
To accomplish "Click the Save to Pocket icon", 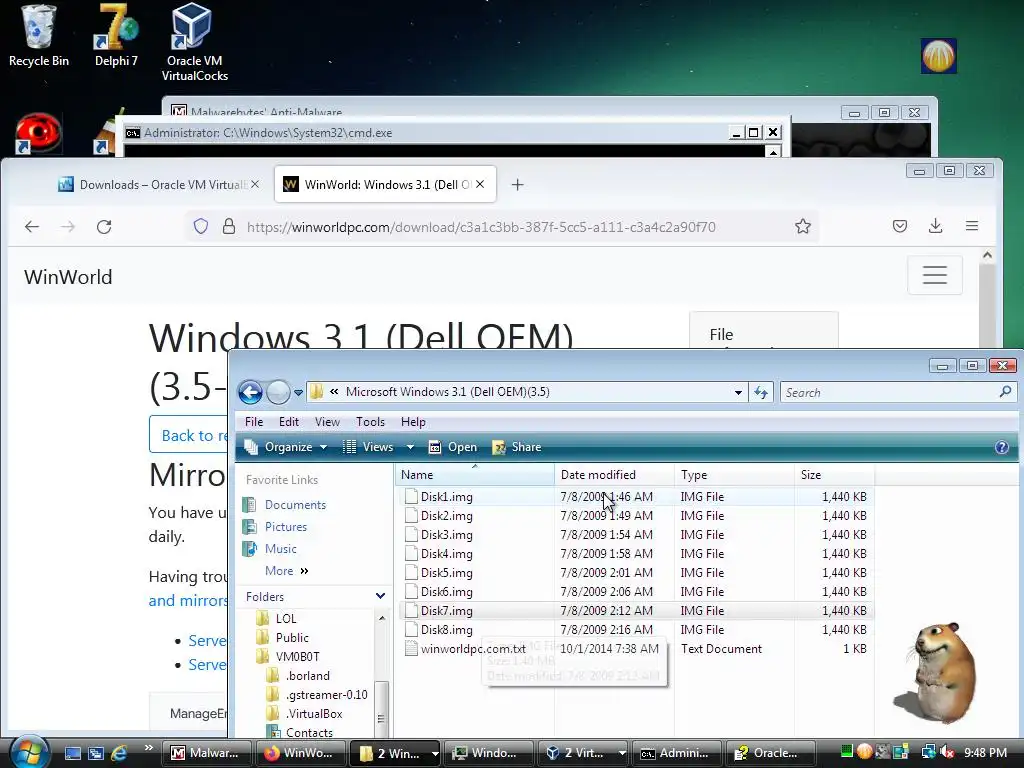I will tap(900, 226).
